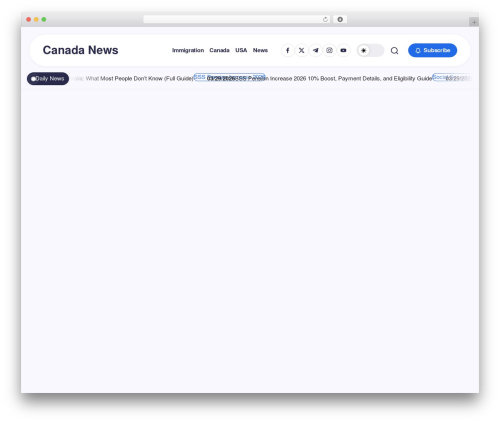500x423 pixels.
Task: Open the Pension Increase 2026 ticker headline
Action: click(335, 79)
